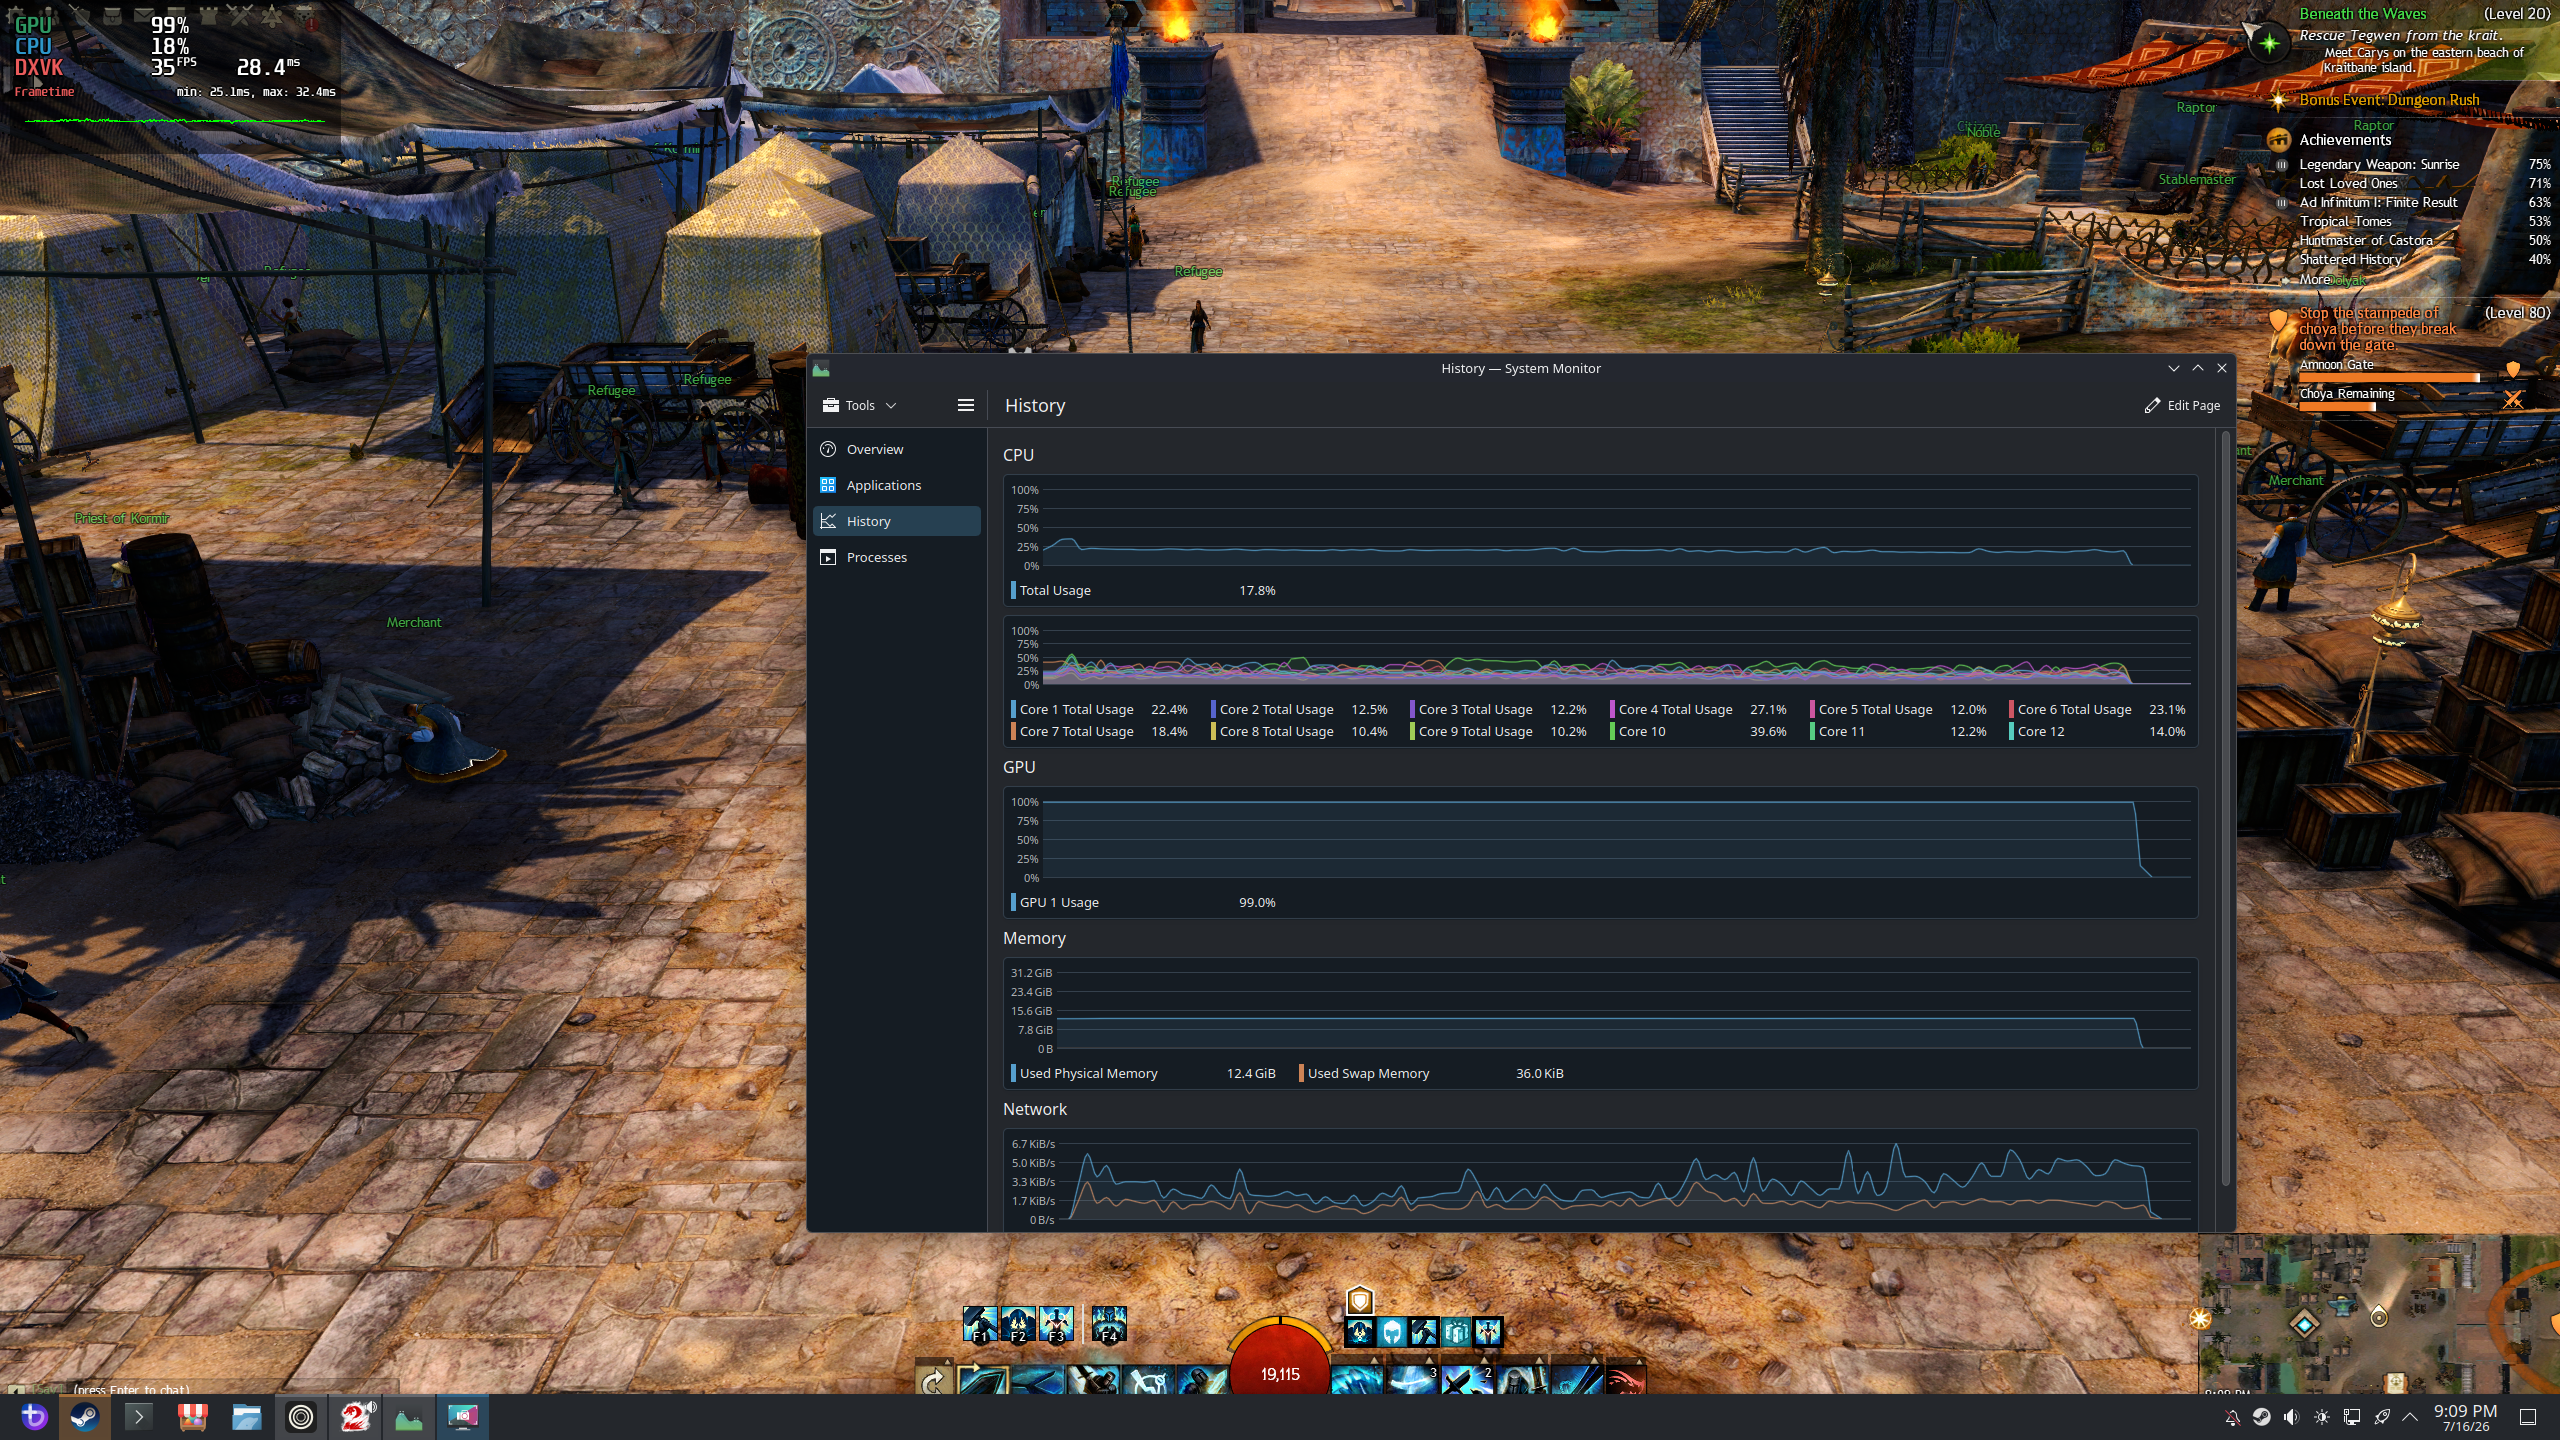Click the More link under achievements

pos(2314,279)
